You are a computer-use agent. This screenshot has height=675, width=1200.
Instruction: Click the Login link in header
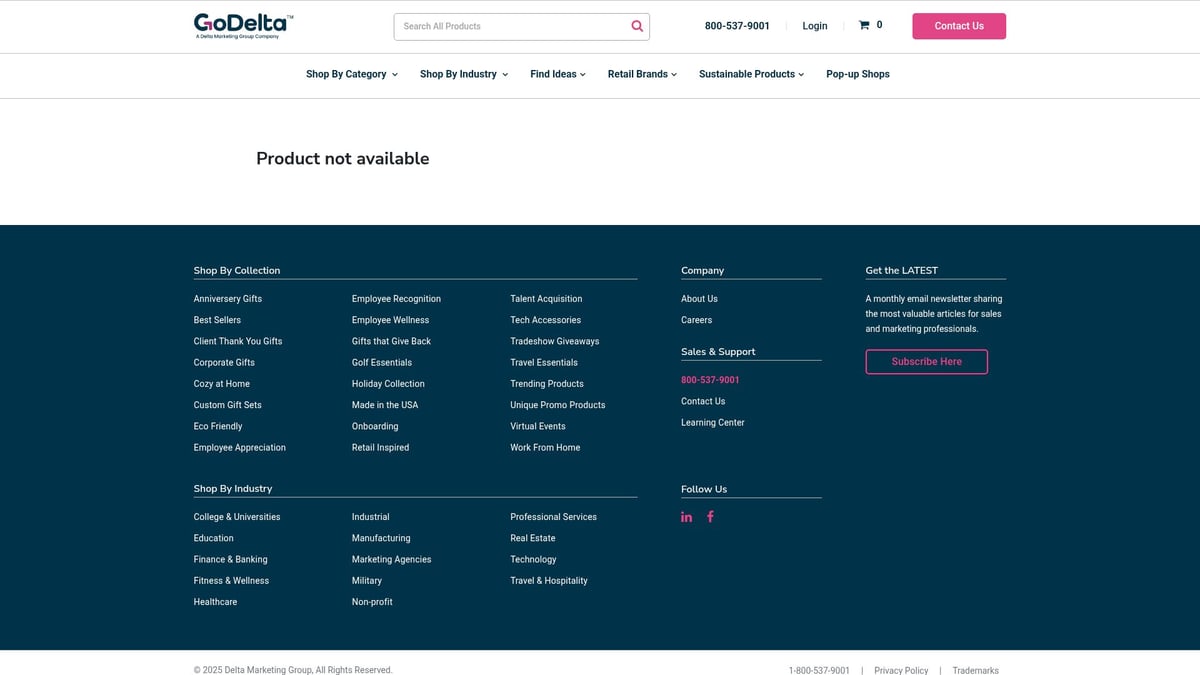click(814, 26)
